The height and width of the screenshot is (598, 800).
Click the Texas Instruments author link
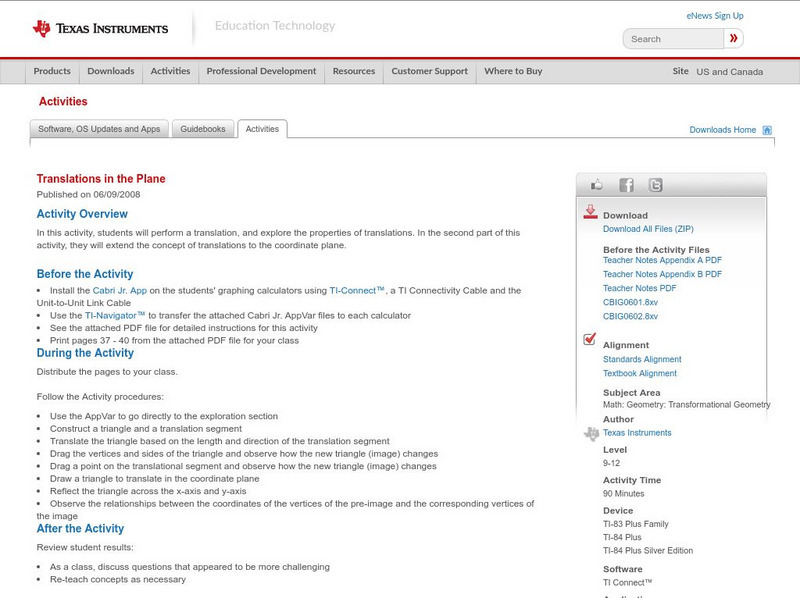pos(637,433)
